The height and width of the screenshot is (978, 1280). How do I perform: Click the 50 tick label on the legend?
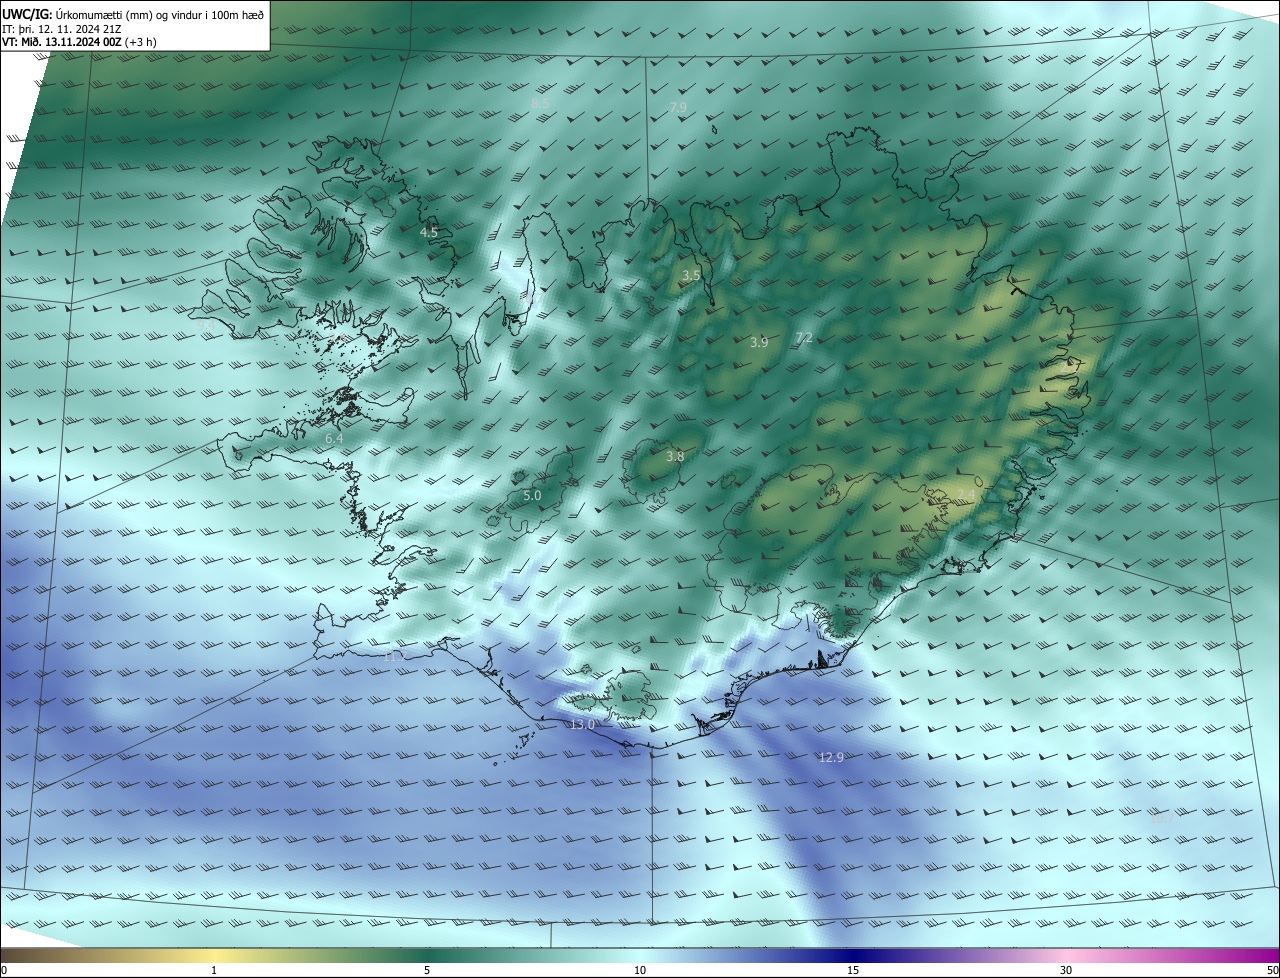1272,970
